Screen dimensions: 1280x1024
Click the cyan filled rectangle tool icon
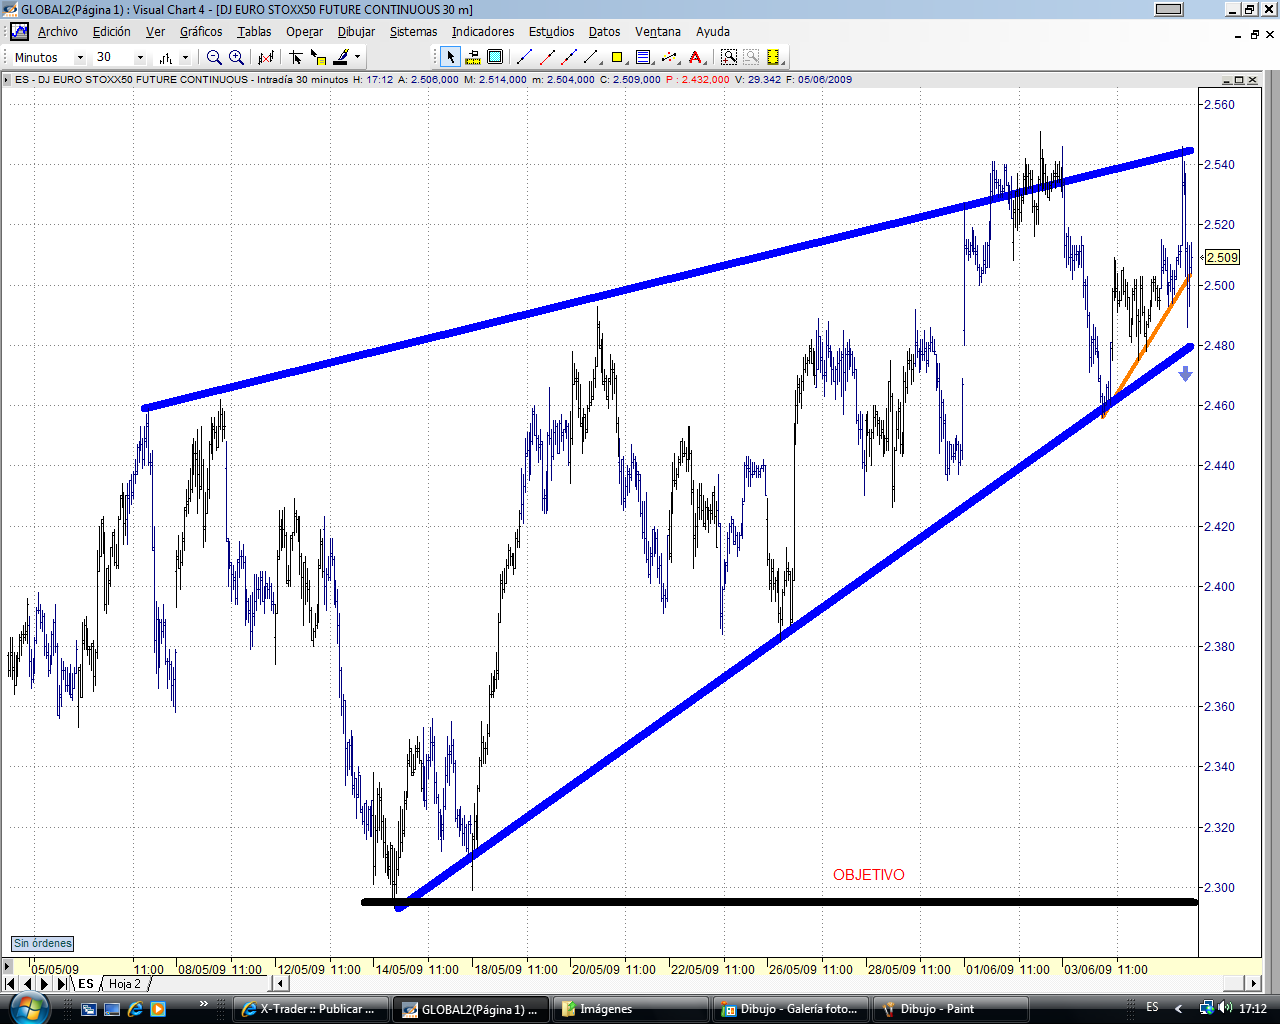point(495,57)
